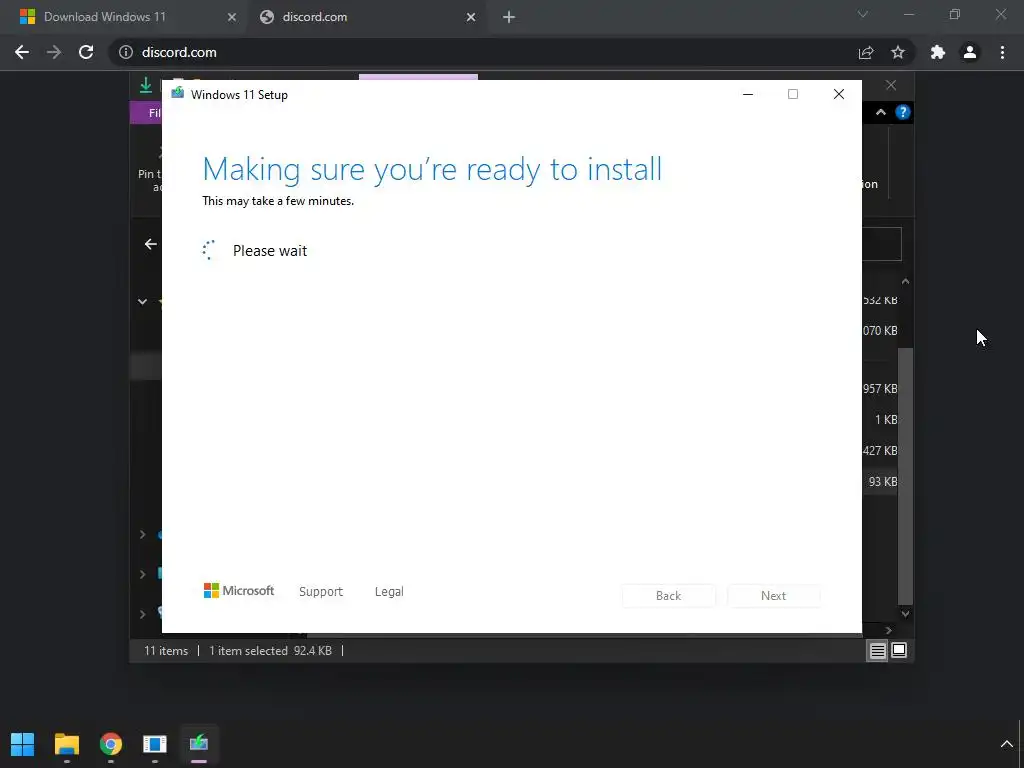Select the 070 KB file row
The width and height of the screenshot is (1024, 768).
click(x=880, y=331)
